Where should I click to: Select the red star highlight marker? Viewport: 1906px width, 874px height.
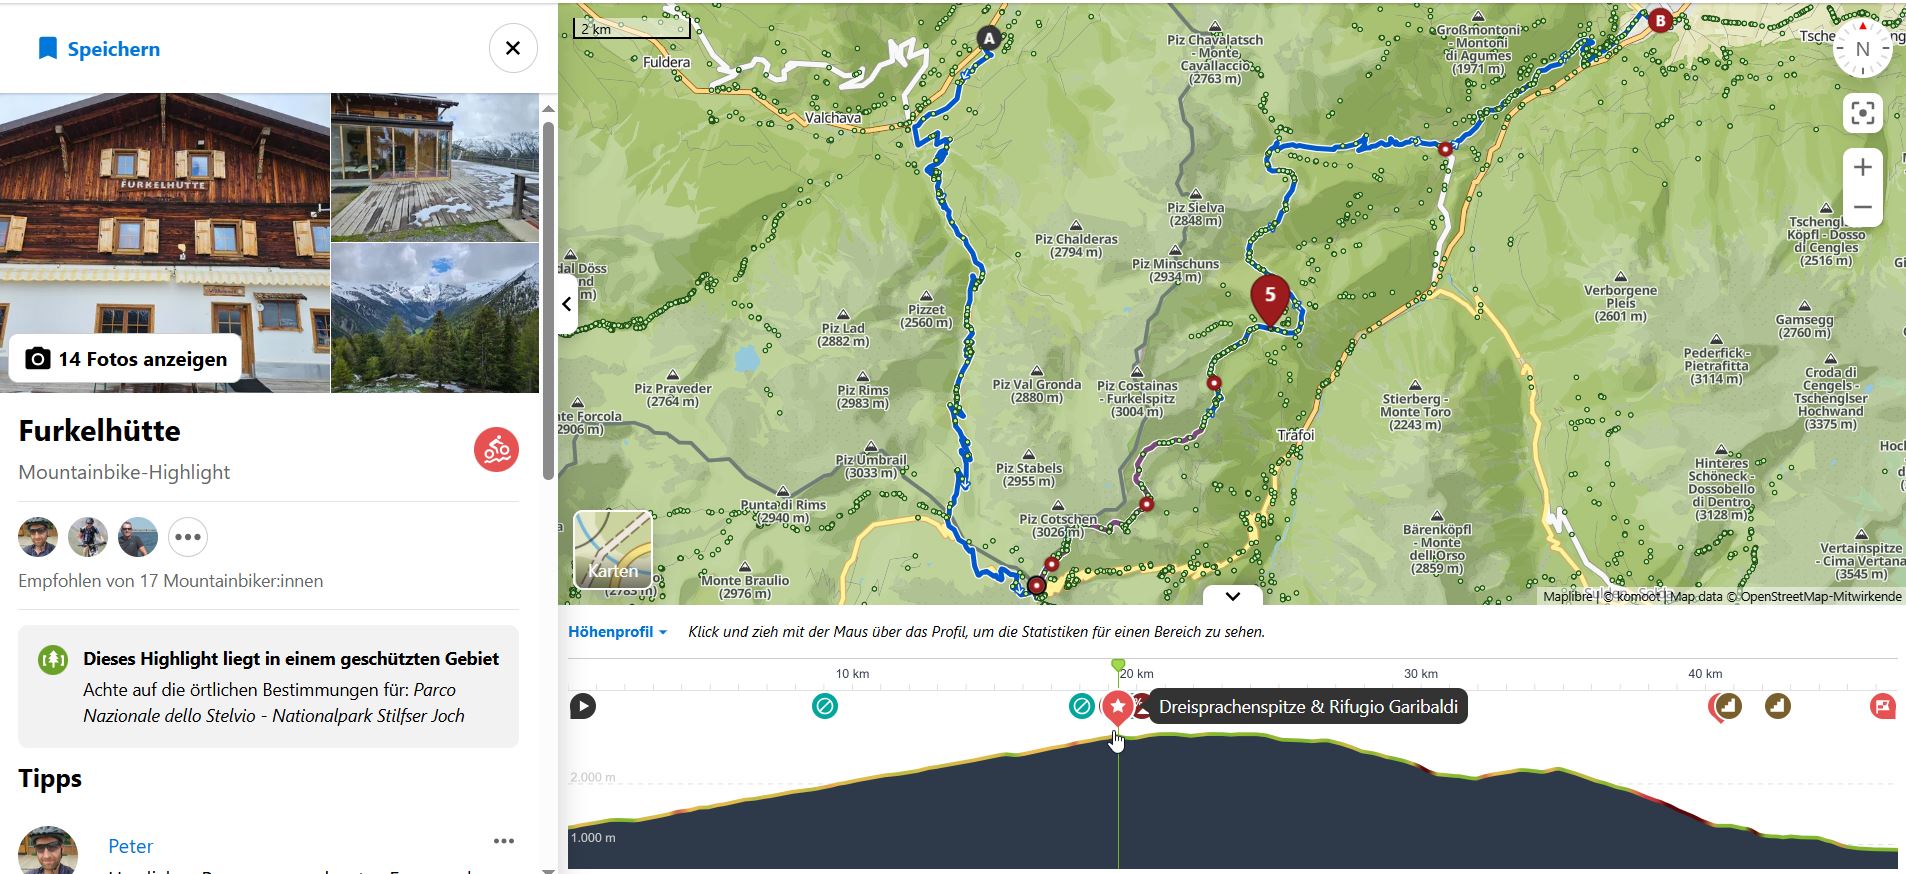[1117, 707]
